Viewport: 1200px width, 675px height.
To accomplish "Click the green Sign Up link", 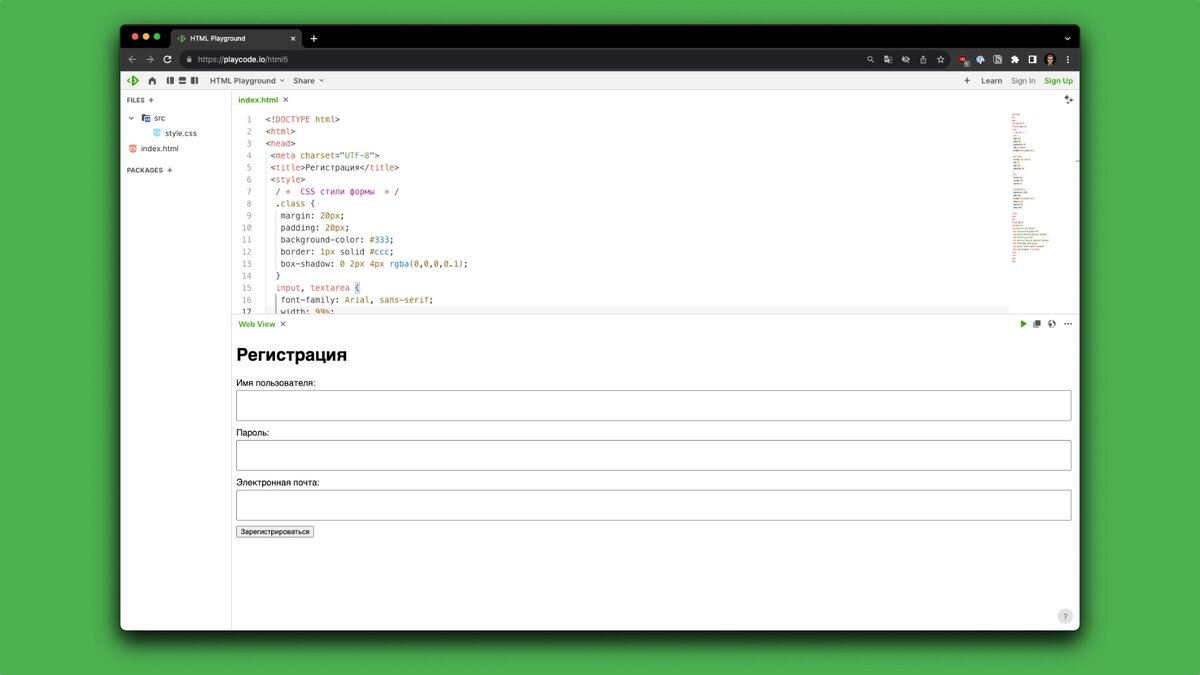I will point(1058,81).
